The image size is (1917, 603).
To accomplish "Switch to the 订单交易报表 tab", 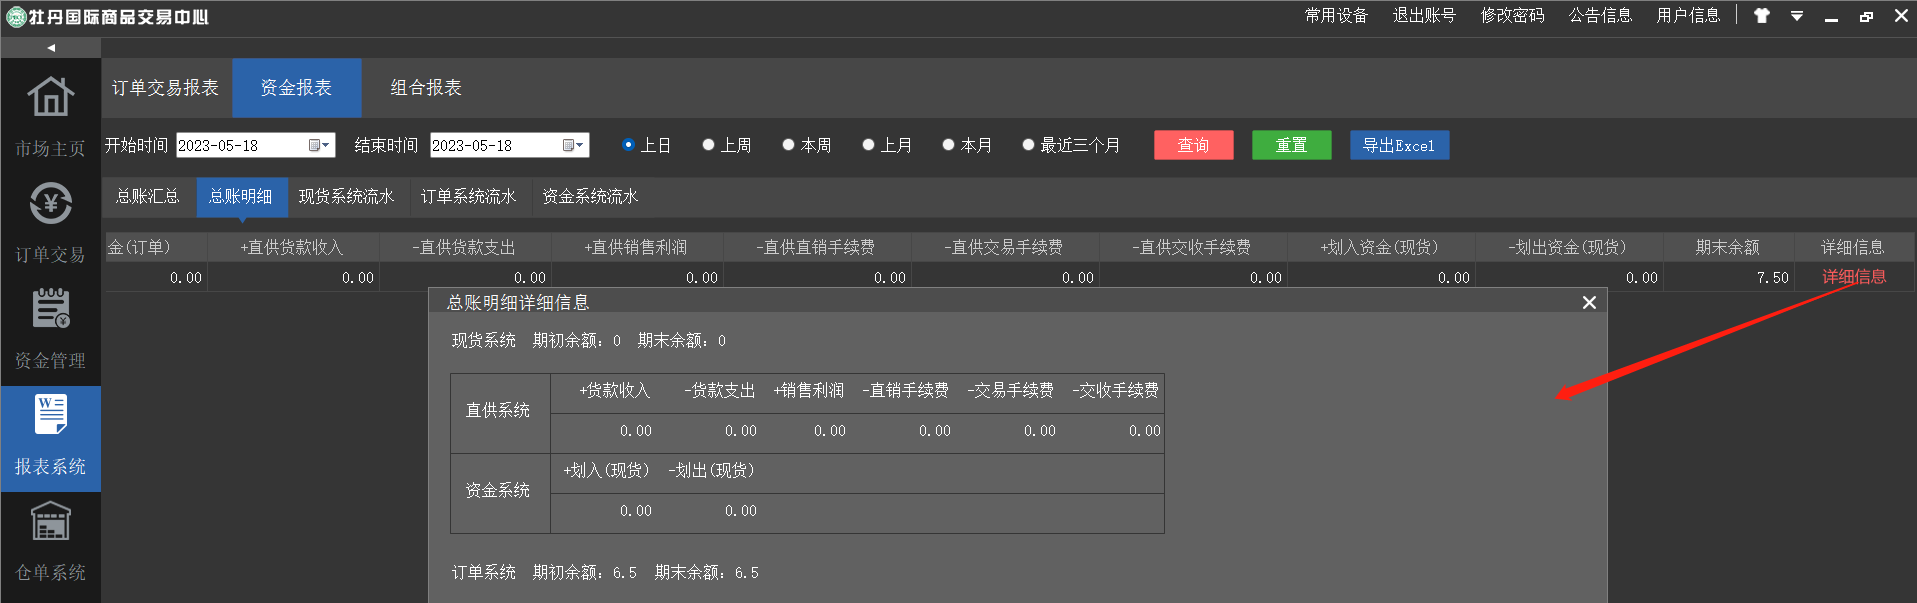I will coord(165,88).
